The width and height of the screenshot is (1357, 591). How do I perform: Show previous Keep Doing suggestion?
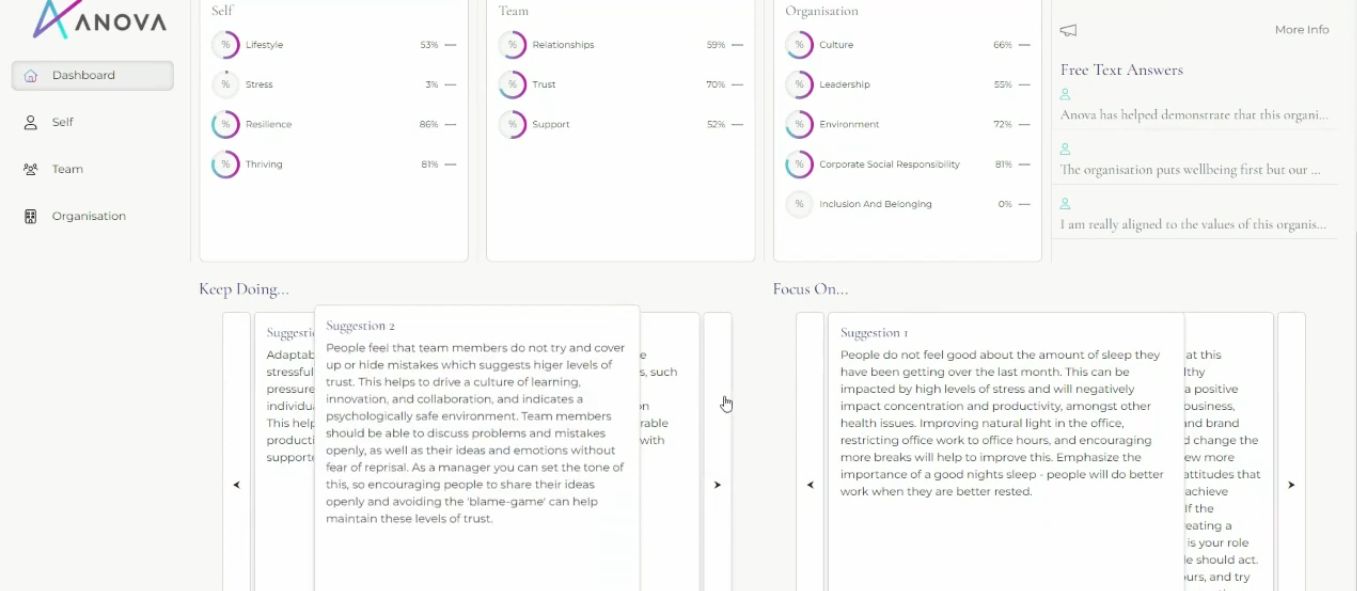tap(237, 485)
